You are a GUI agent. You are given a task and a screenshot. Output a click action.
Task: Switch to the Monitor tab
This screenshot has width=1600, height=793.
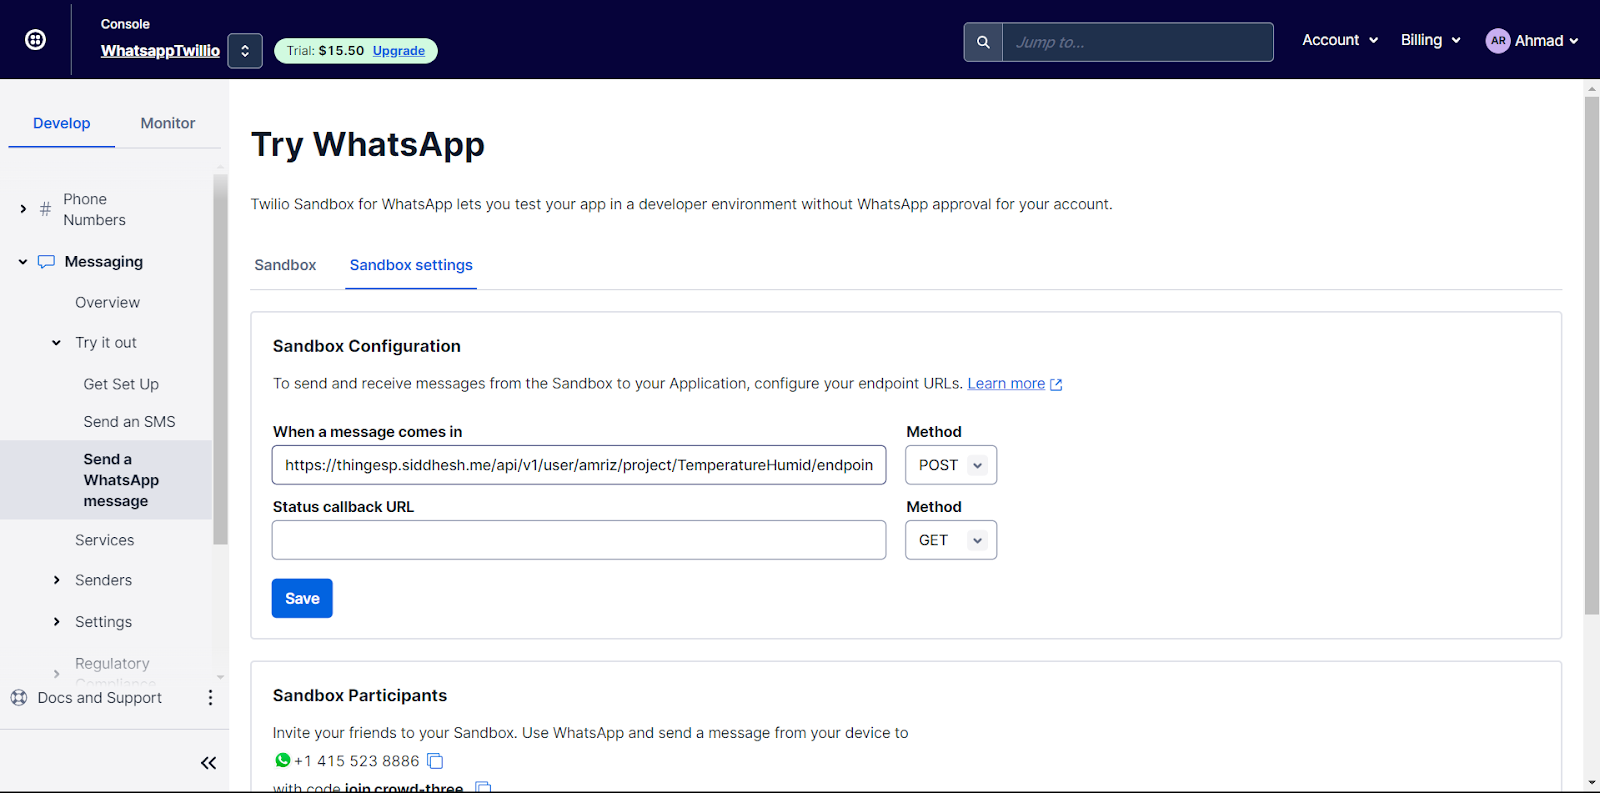[x=168, y=123]
